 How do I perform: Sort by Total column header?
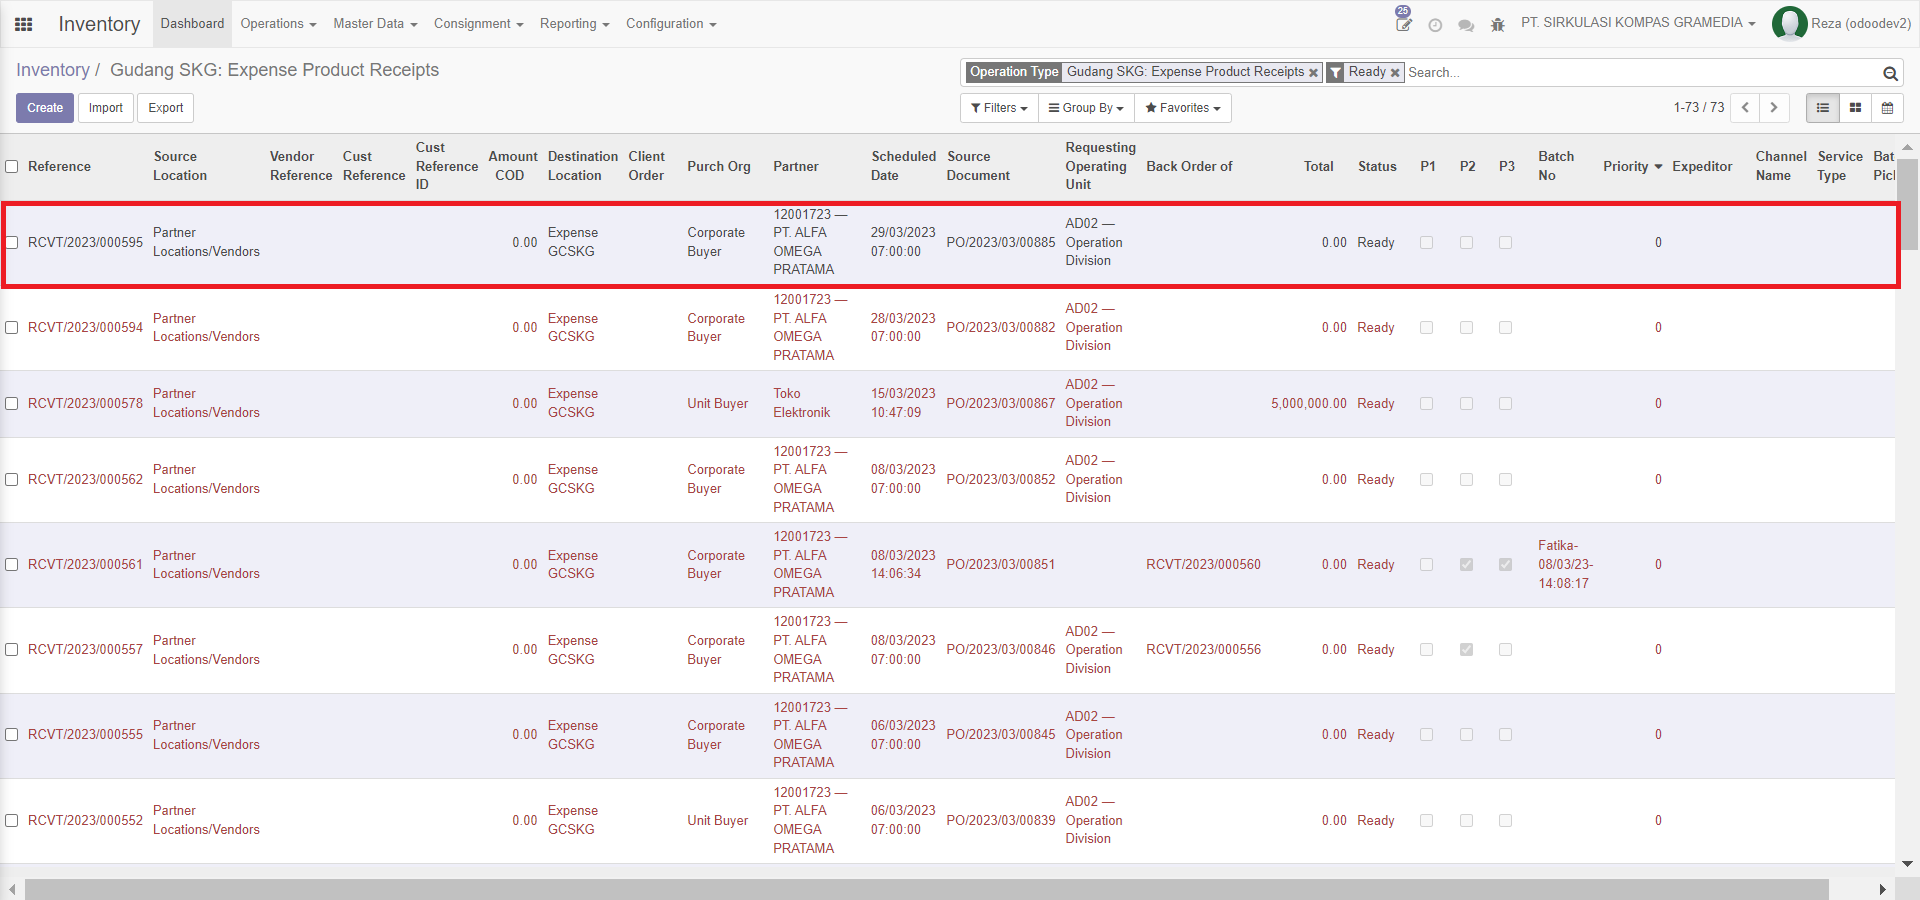click(1318, 167)
